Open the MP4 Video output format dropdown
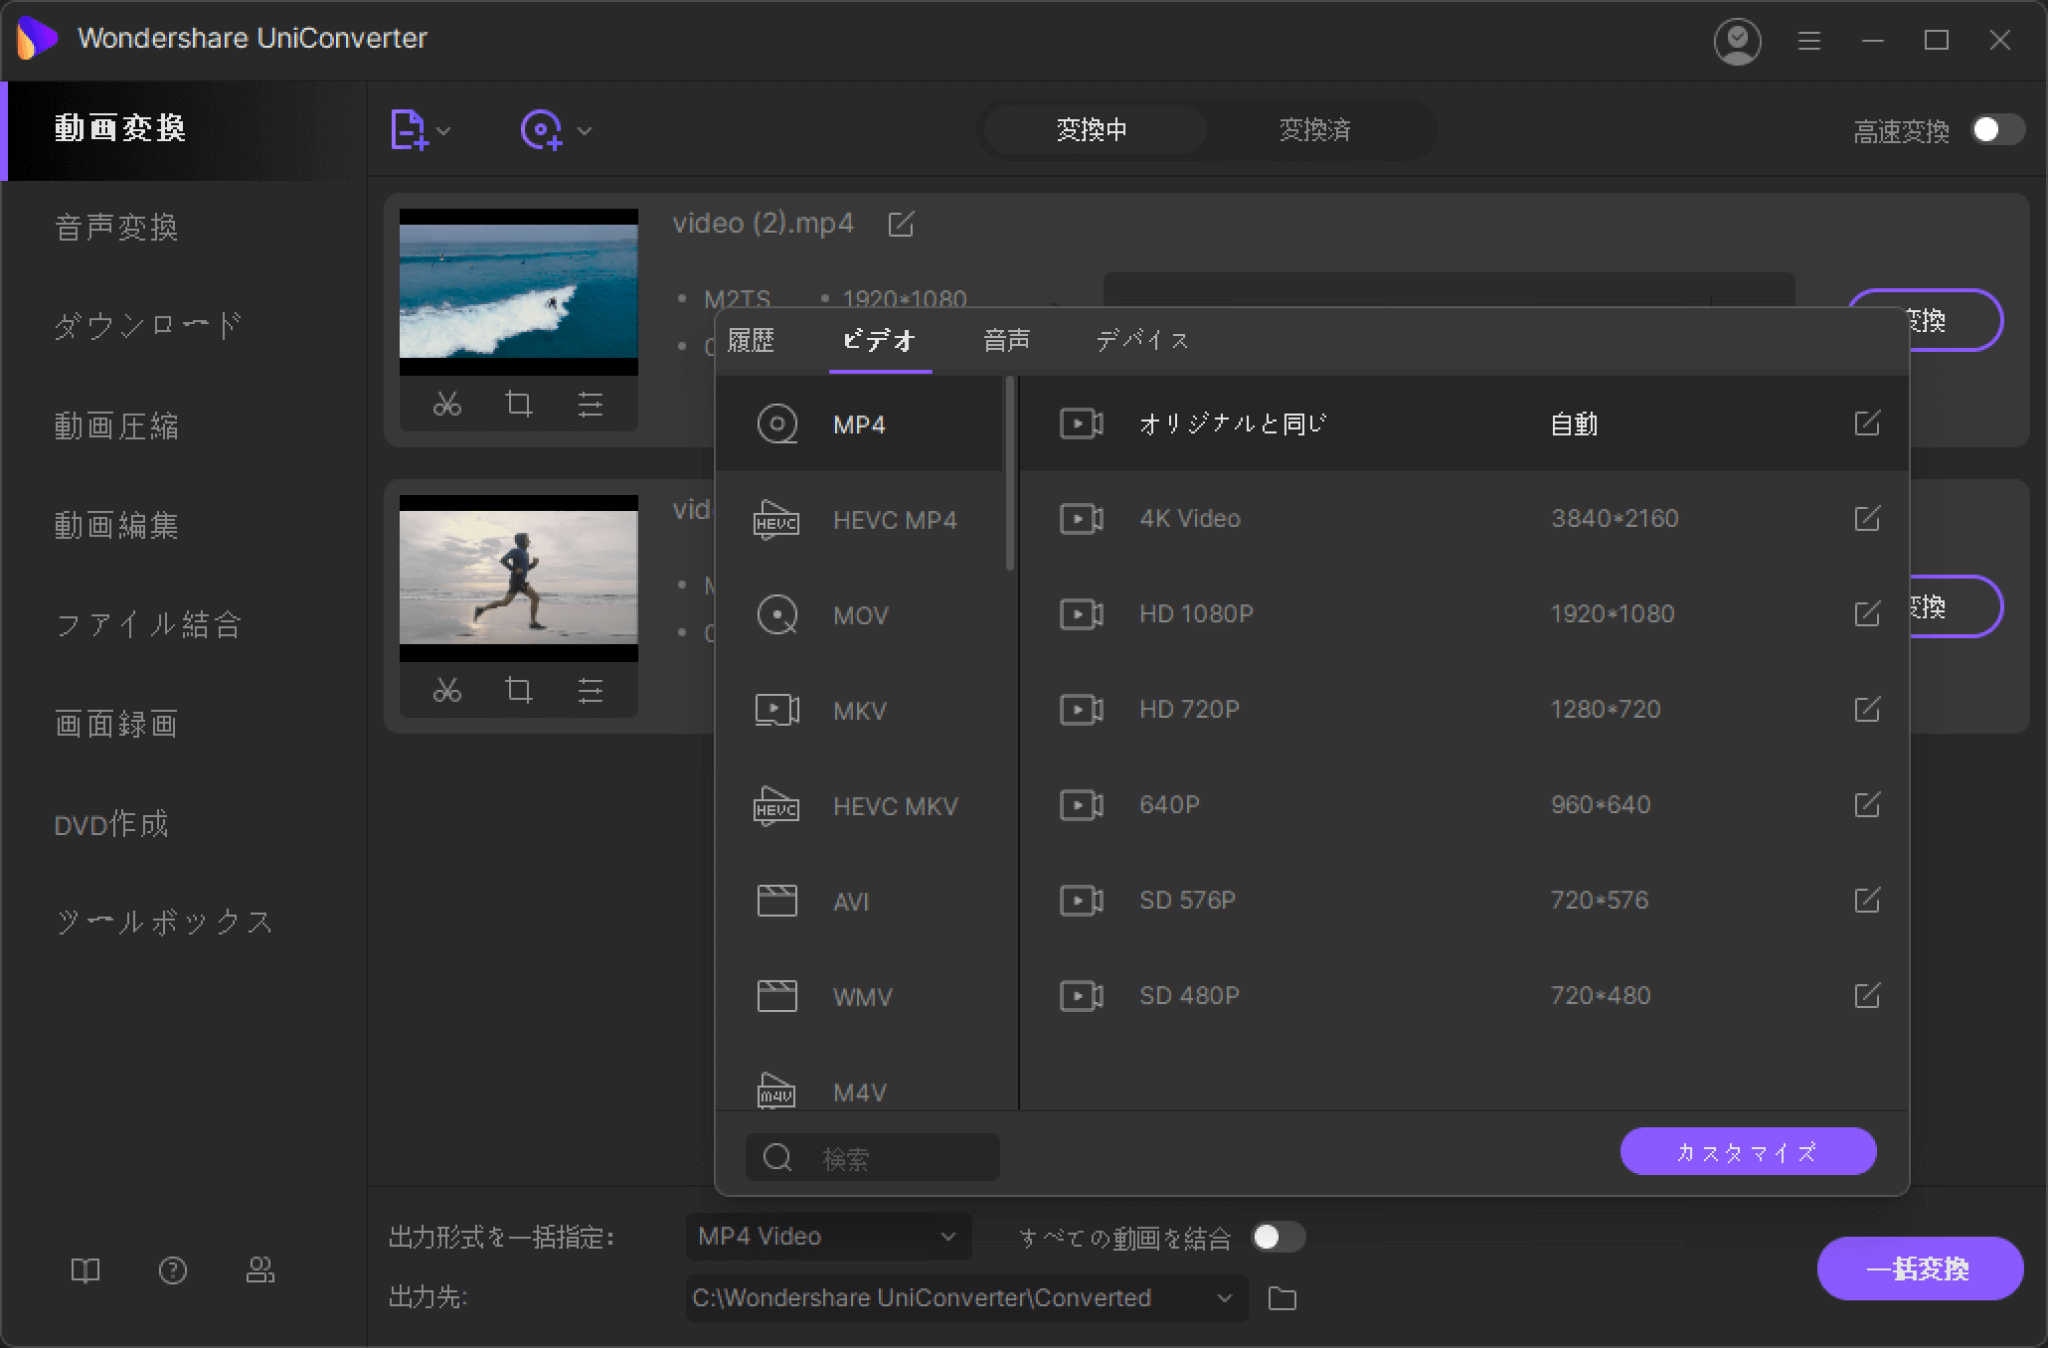The width and height of the screenshot is (2048, 1348). pos(828,1236)
